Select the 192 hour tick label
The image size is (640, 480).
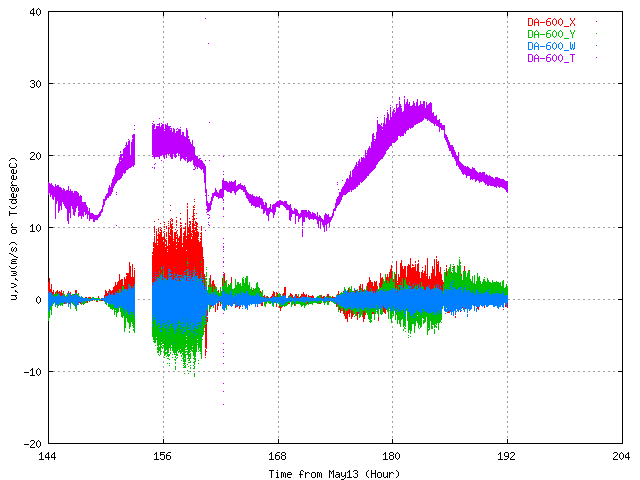507,455
